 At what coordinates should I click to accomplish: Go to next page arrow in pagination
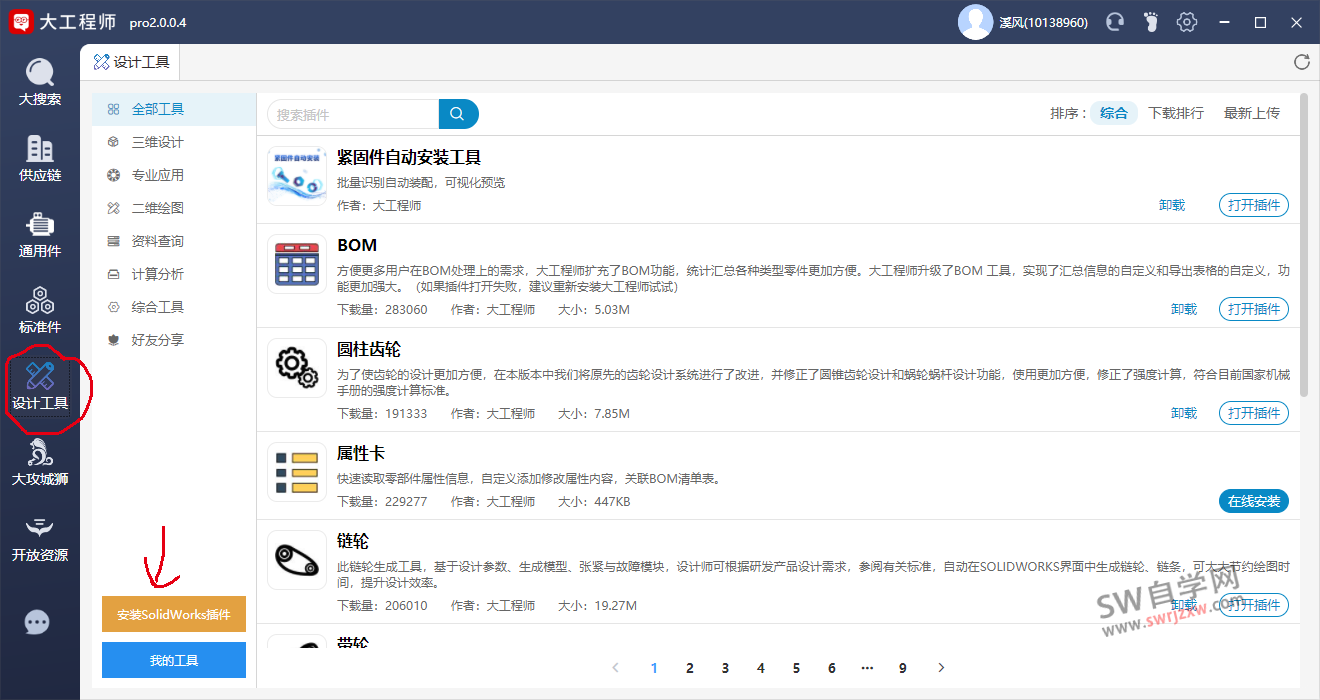pos(941,668)
